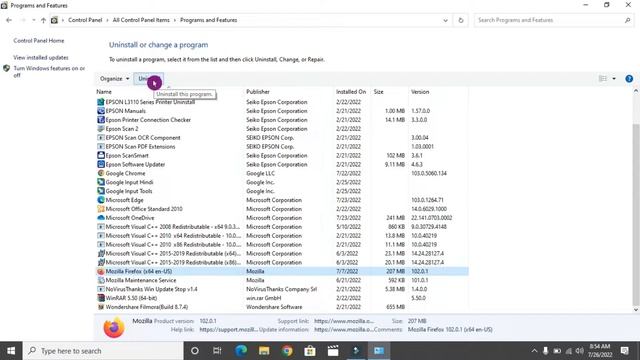Viewport: 640px width, 360px height.
Task: Select EPSON Scan PDF Extensions row
Action: coord(282,147)
